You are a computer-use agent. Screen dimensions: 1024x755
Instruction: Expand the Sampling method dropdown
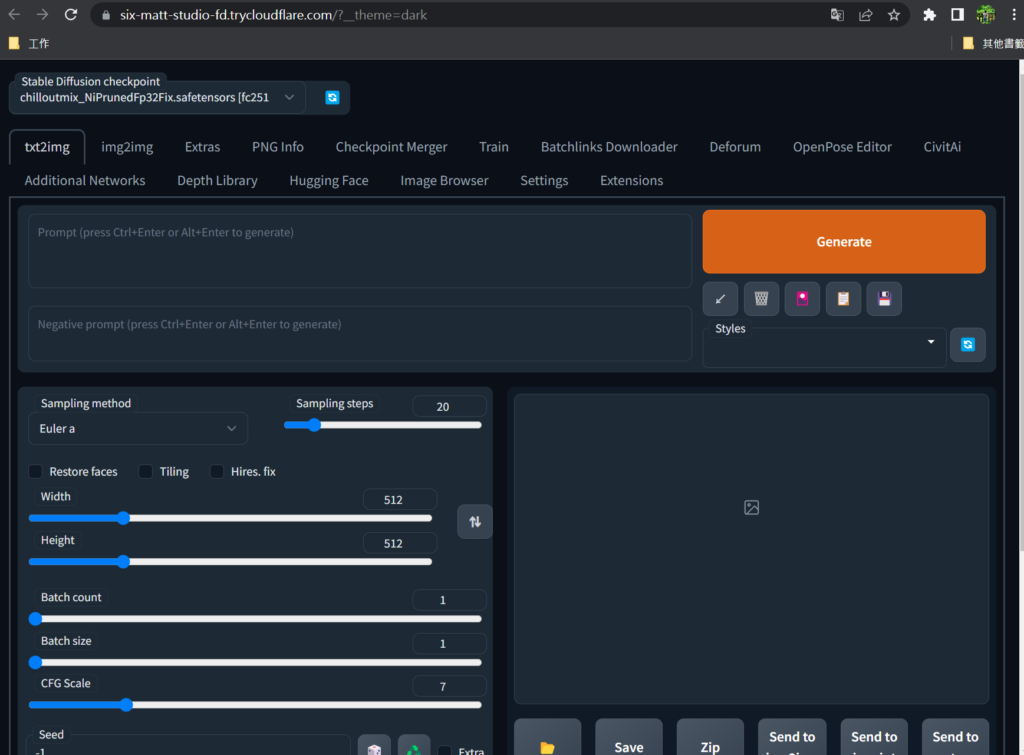[137, 428]
